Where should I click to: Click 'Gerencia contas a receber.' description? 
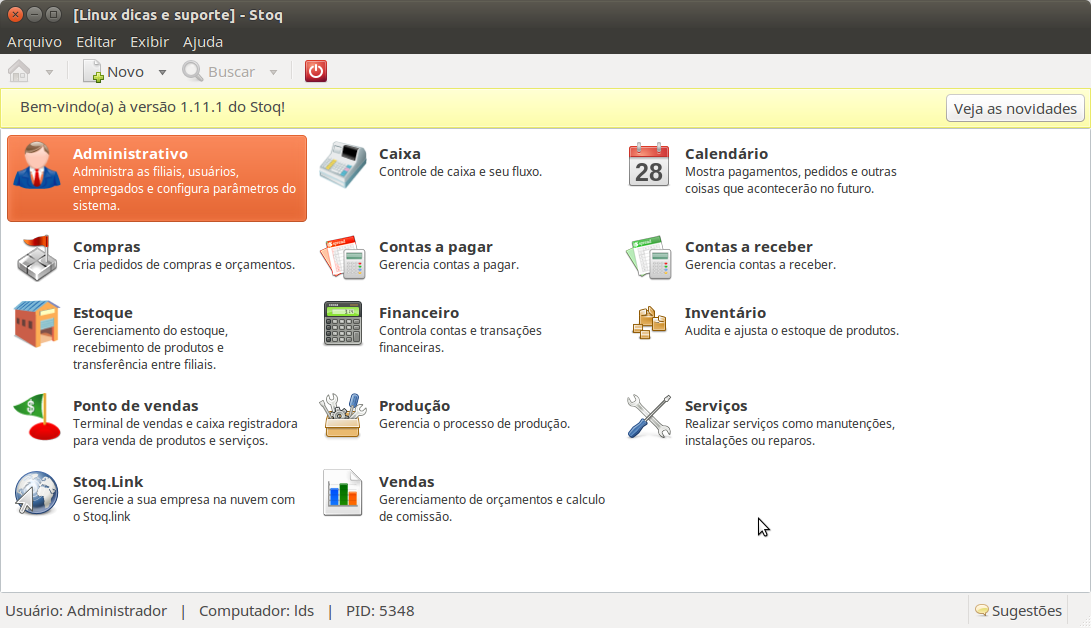(x=760, y=265)
